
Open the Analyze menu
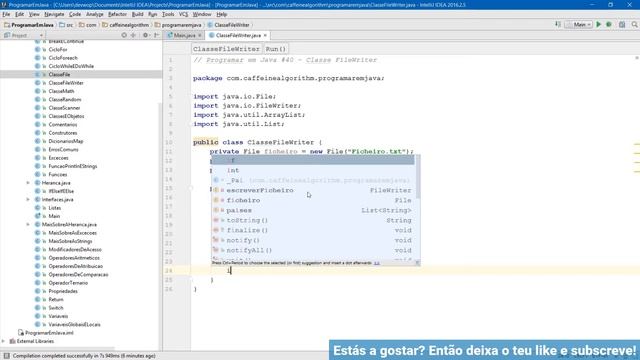95,14
